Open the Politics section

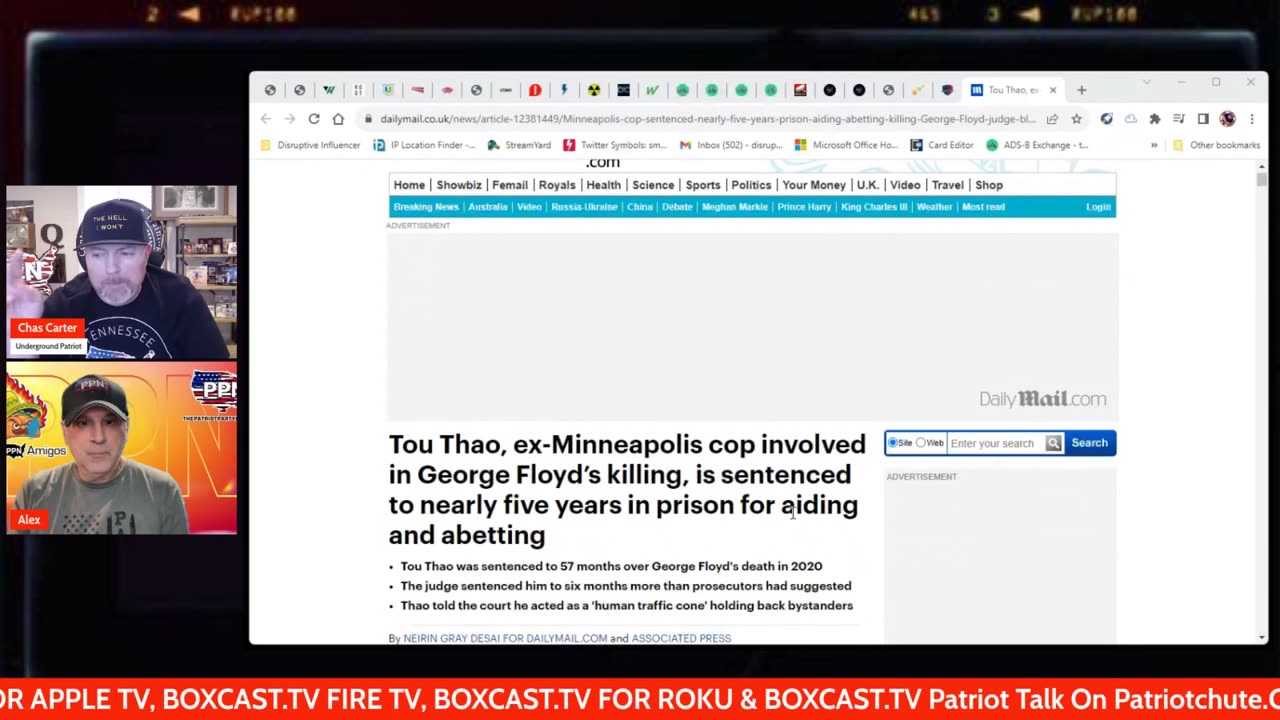coord(751,185)
